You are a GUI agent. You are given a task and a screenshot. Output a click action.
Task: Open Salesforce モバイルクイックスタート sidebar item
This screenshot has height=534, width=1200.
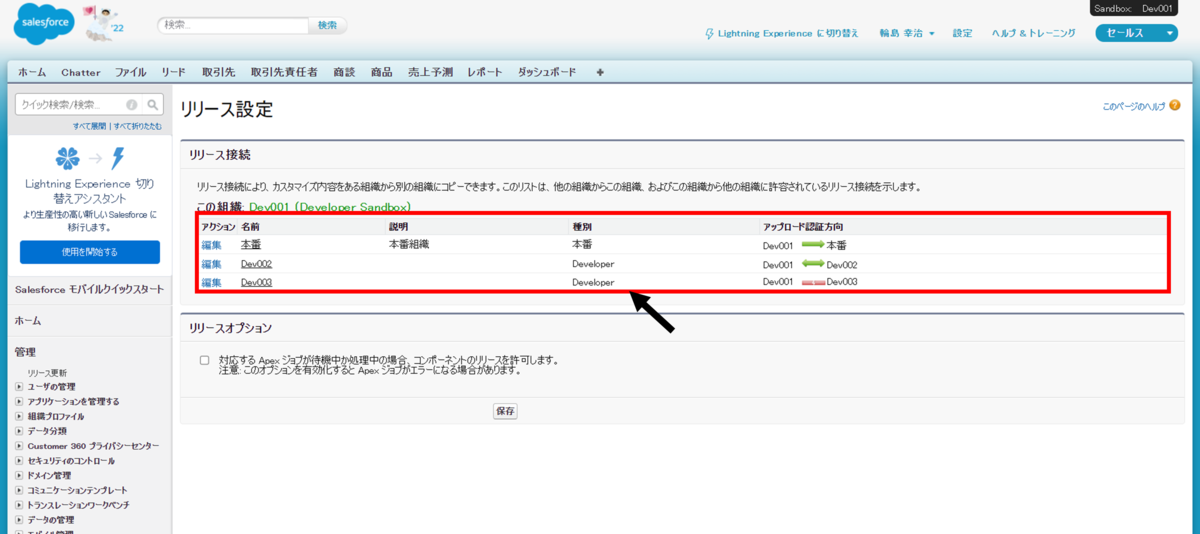click(x=90, y=290)
